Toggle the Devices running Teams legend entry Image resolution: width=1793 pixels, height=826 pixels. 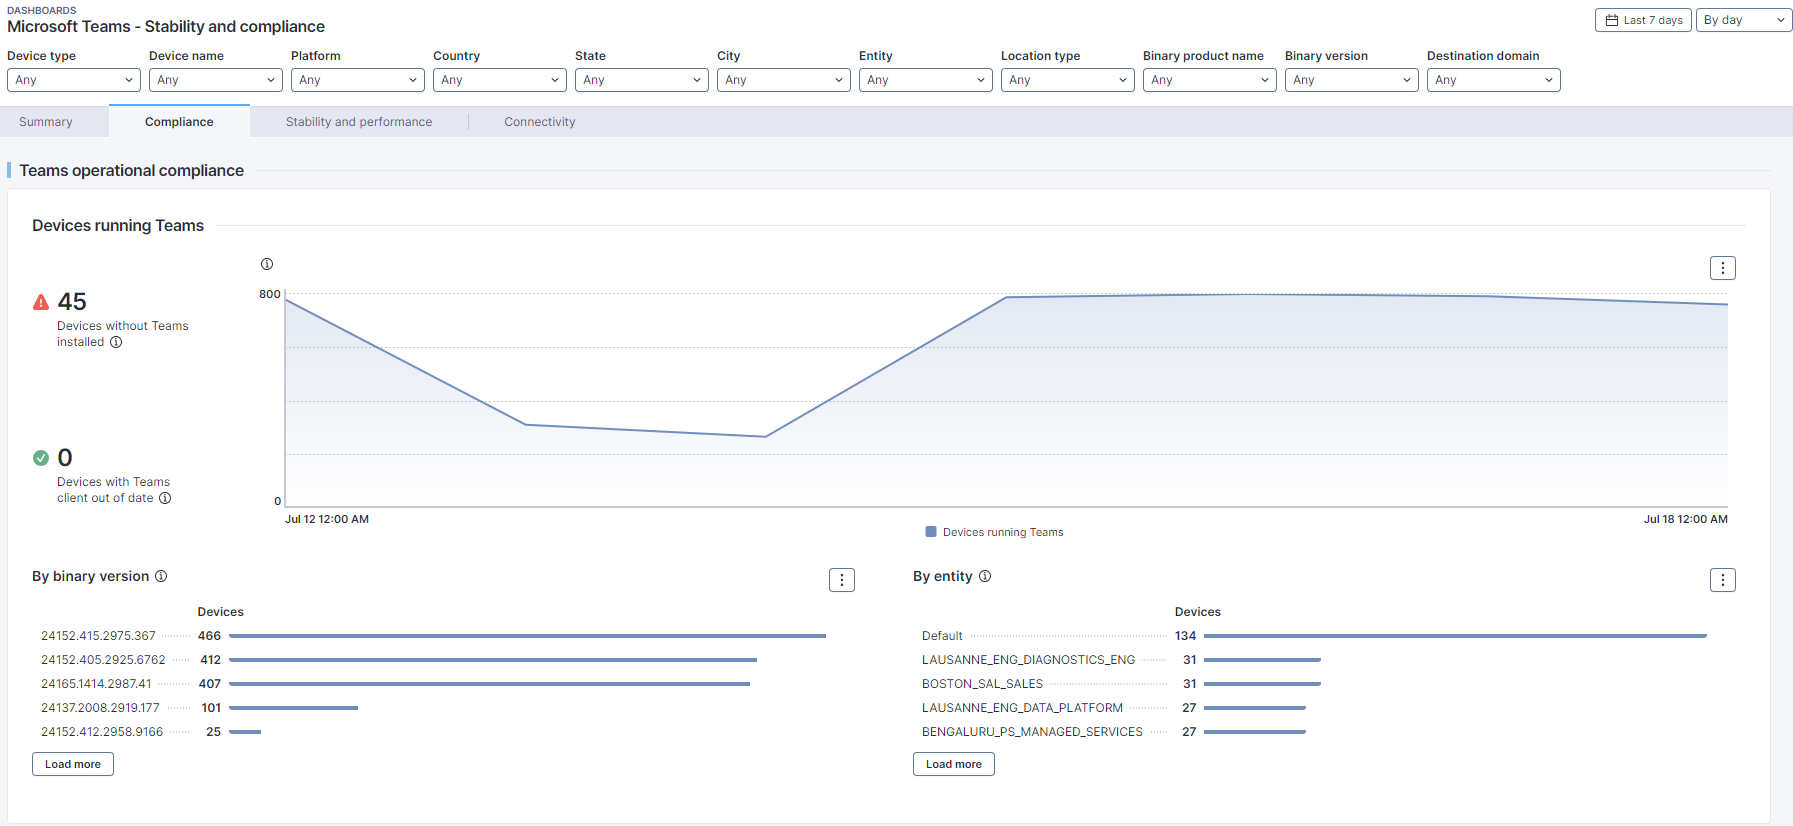point(995,532)
